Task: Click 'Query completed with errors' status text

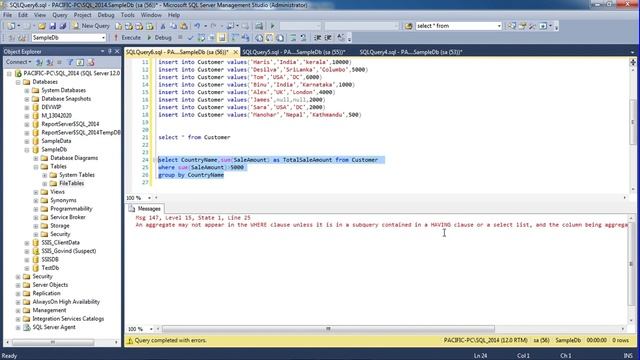Action: coord(170,340)
